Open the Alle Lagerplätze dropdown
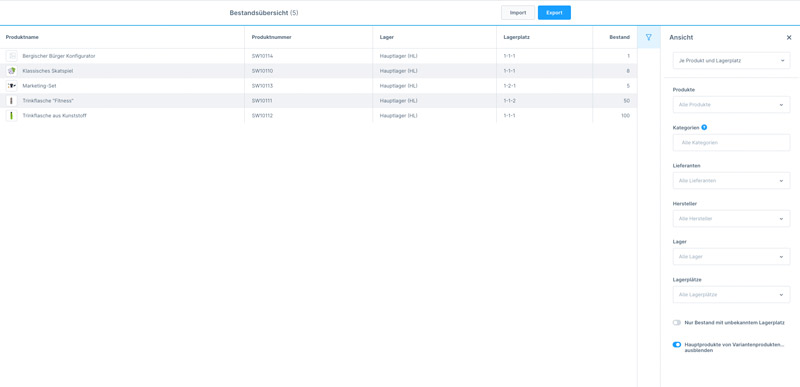Image resolution: width=800 pixels, height=387 pixels. click(731, 295)
